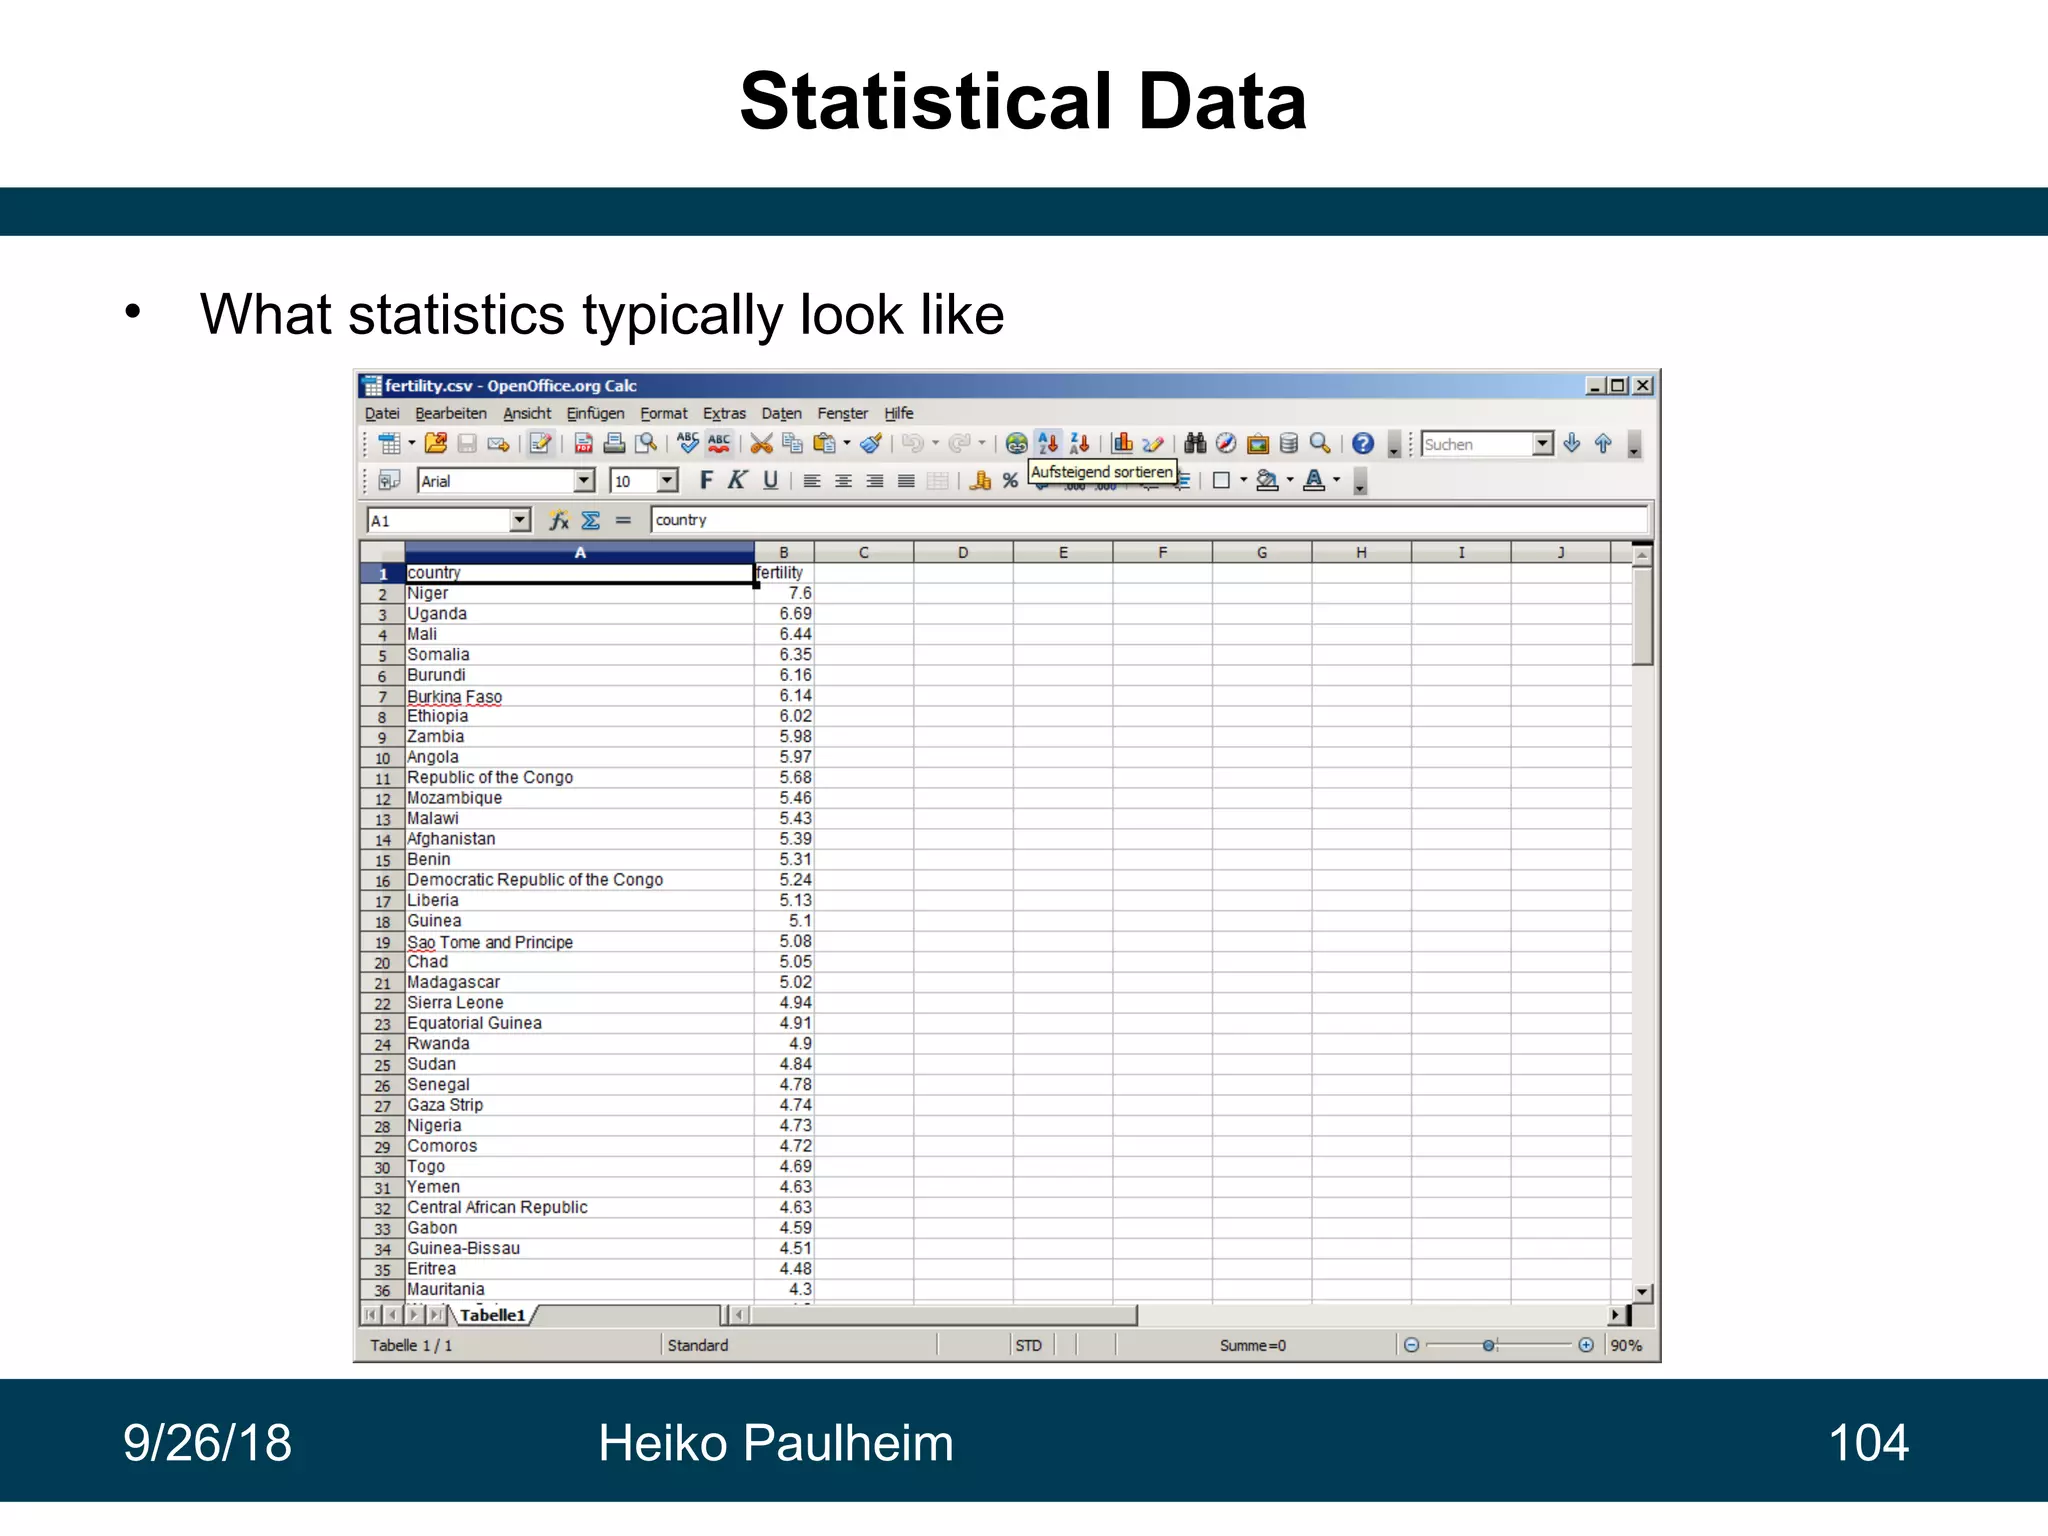The image size is (2048, 1536).
Task: Find previous with the up arrow
Action: [1603, 444]
